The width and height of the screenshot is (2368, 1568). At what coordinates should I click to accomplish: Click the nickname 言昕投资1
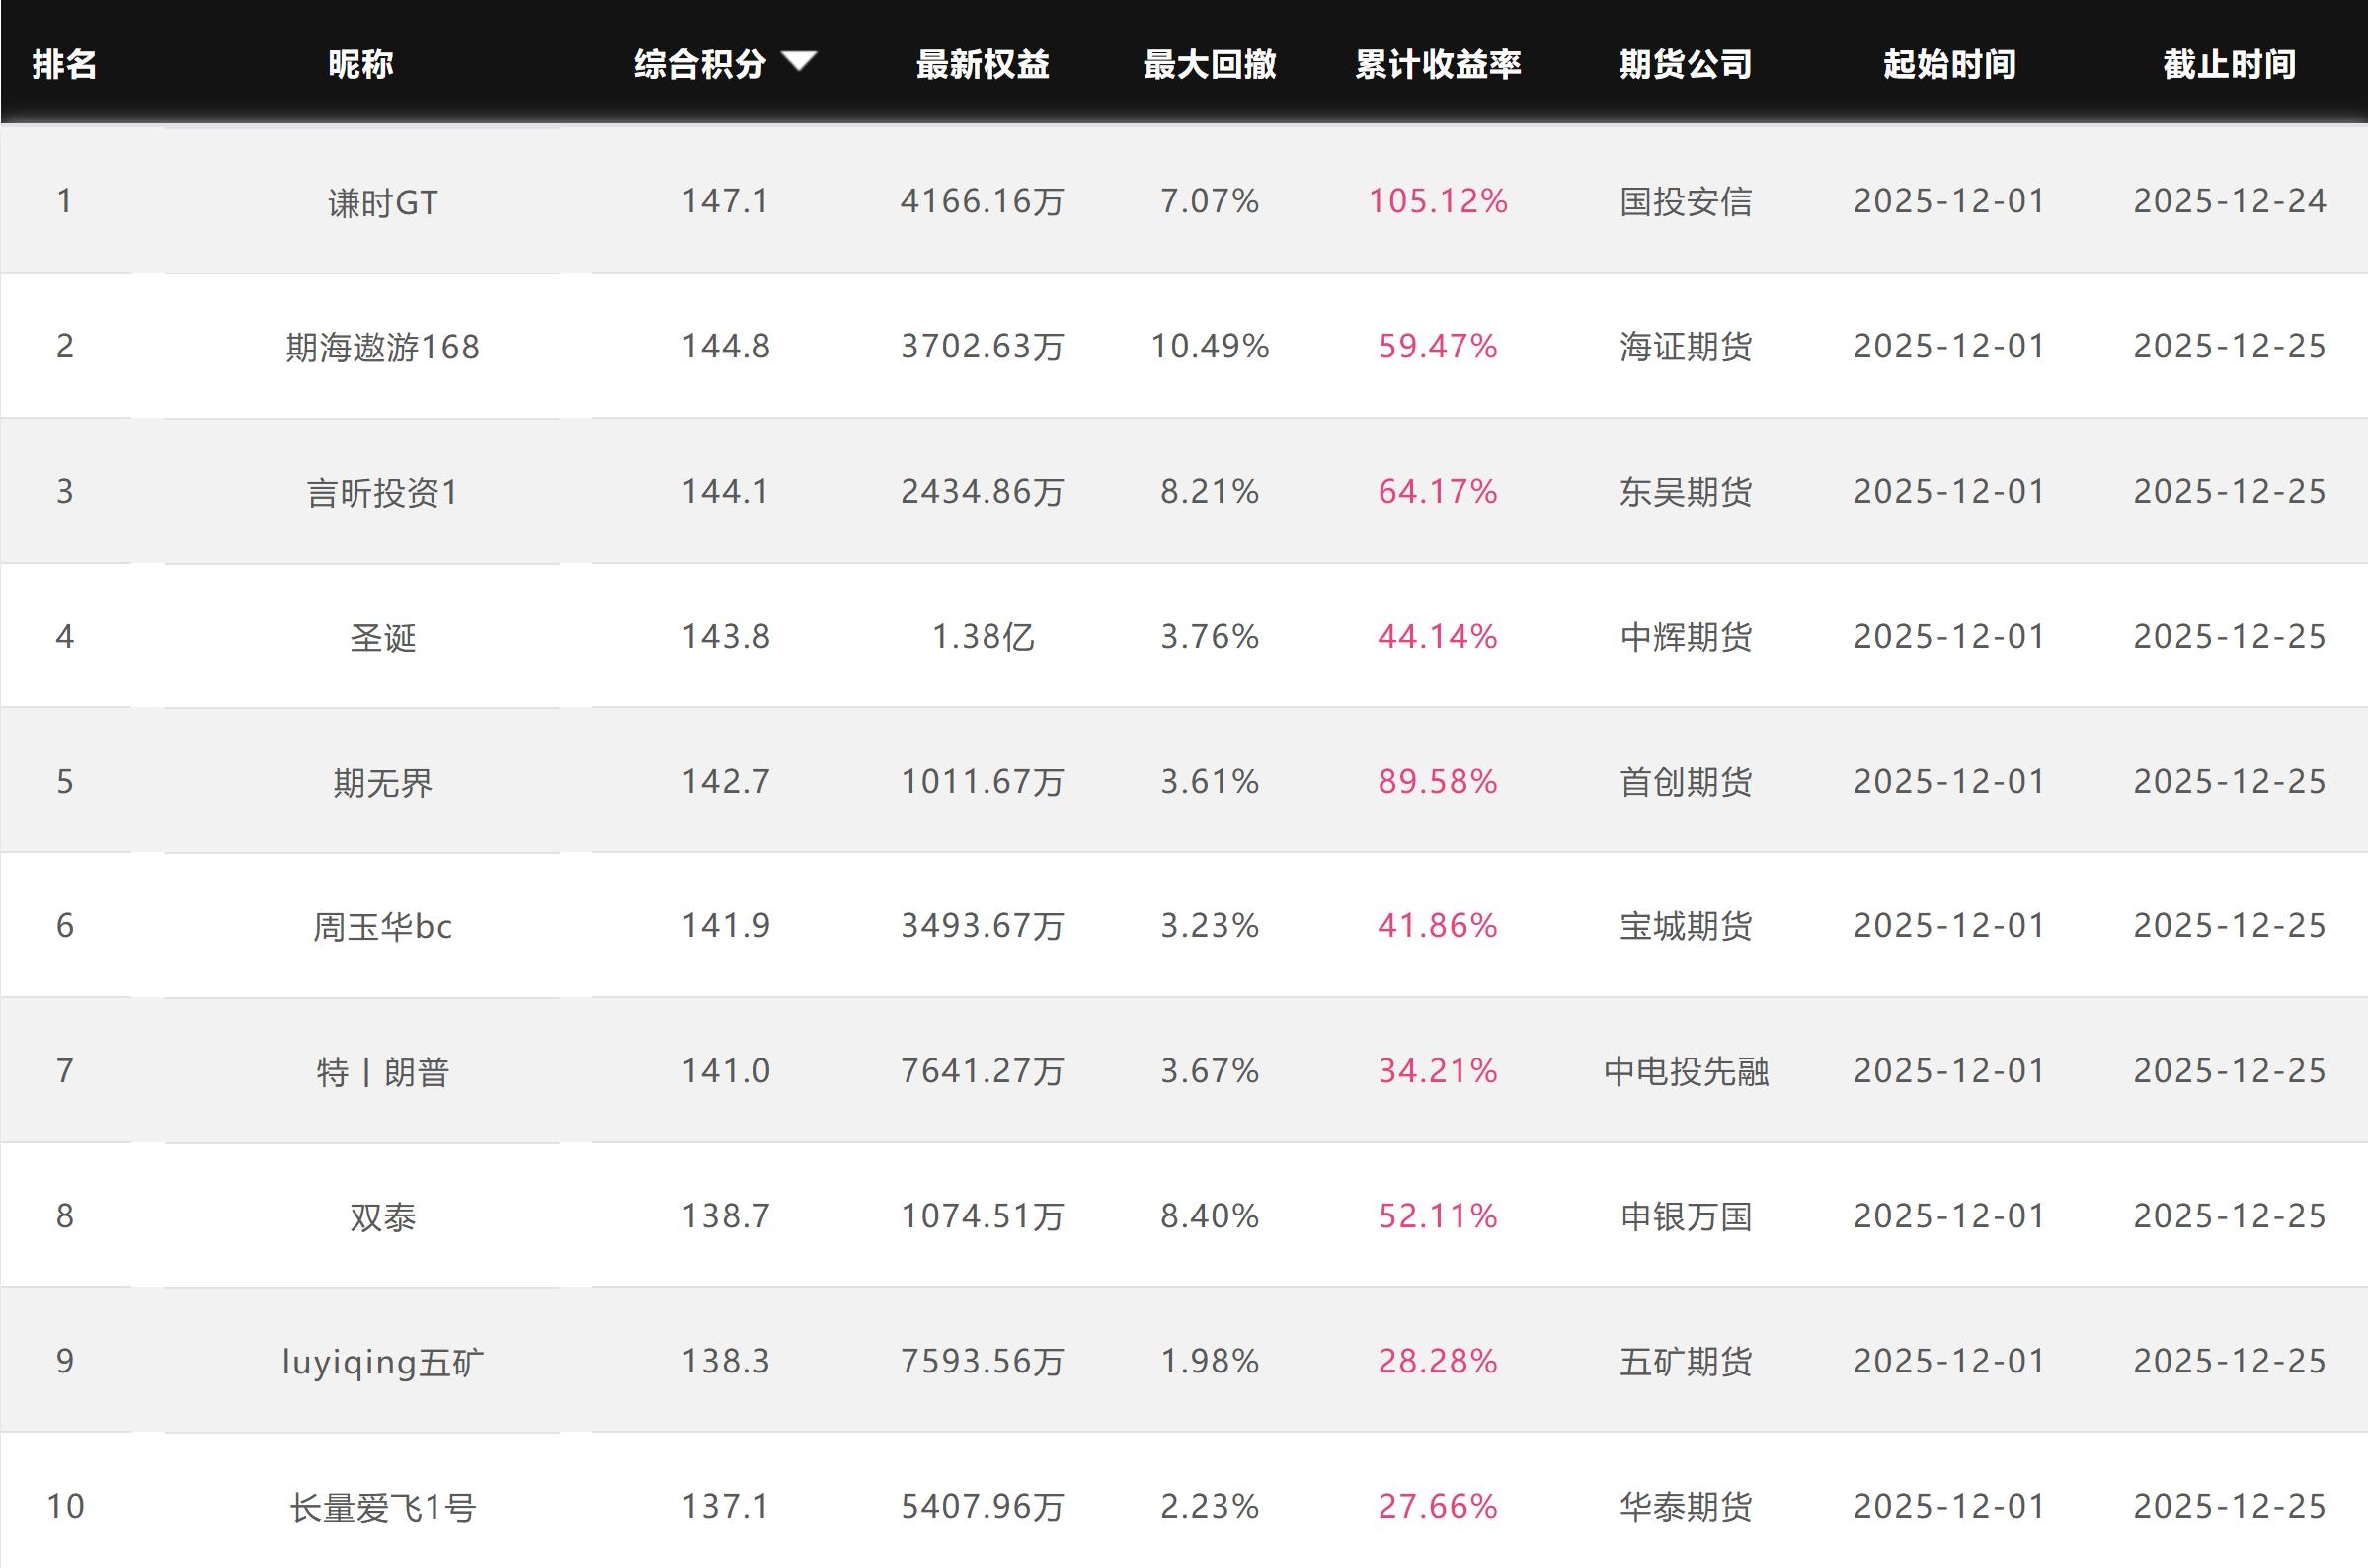383,492
